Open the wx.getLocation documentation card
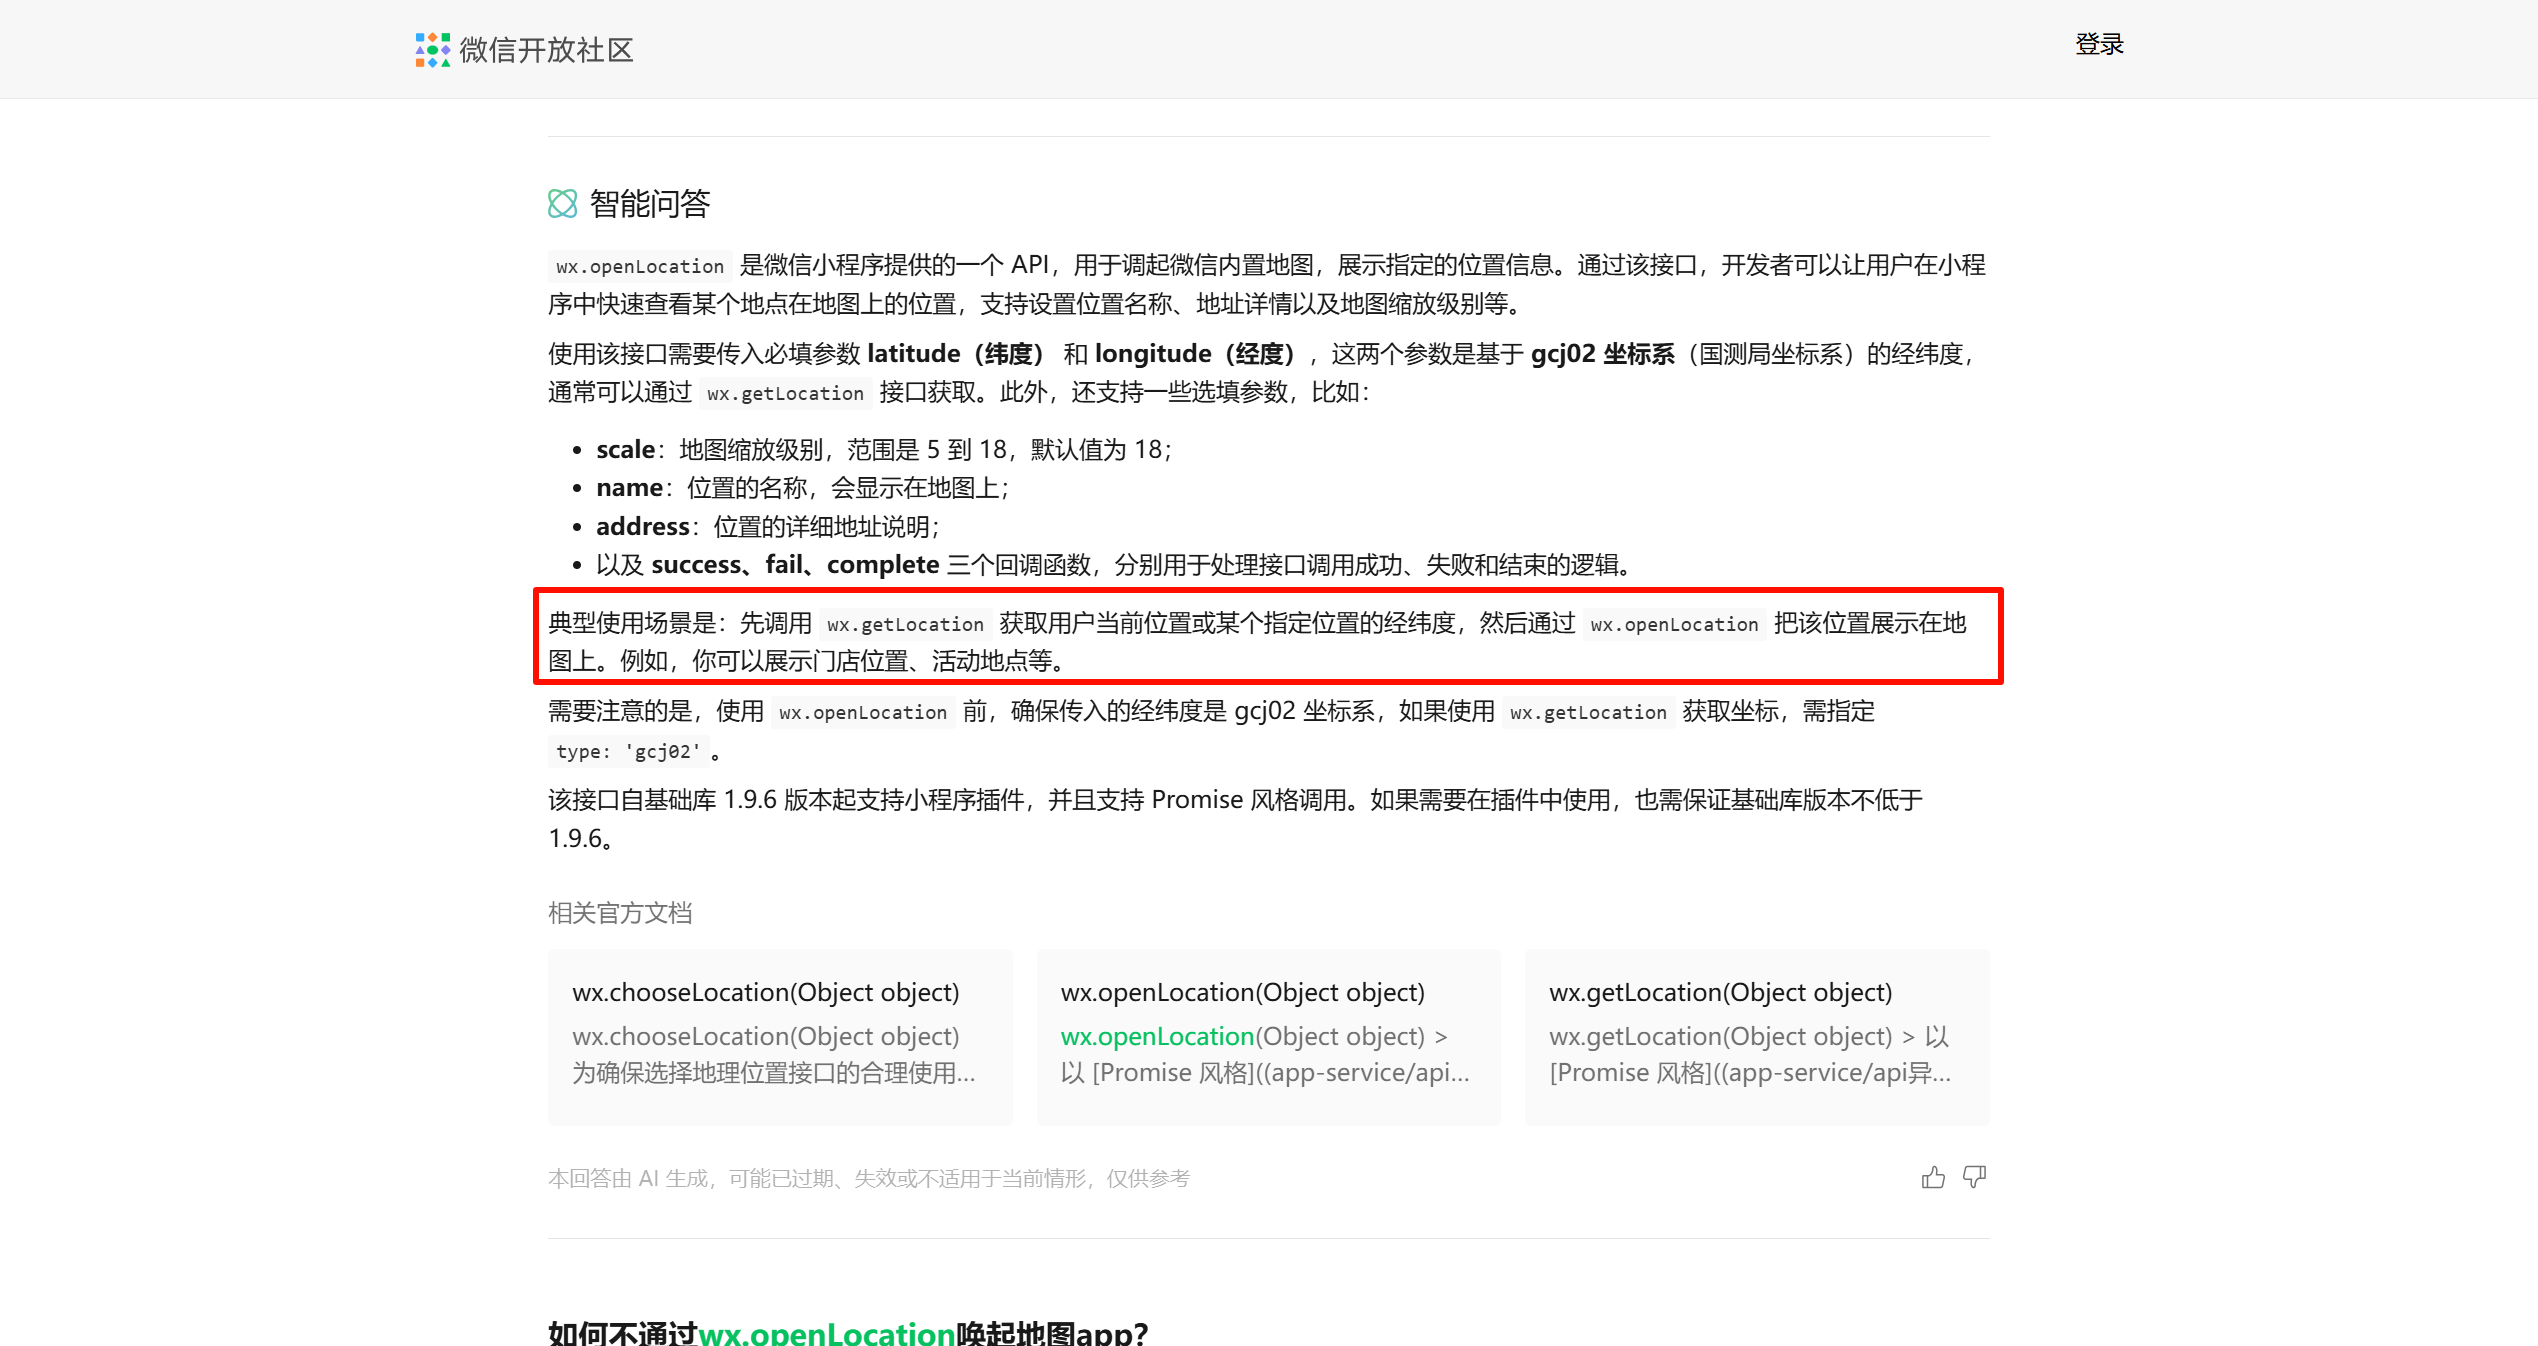The image size is (2538, 1346). pyautogui.click(x=1757, y=1036)
